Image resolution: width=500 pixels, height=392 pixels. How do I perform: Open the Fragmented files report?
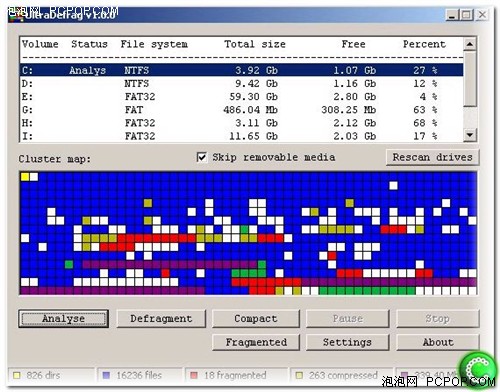(256, 342)
